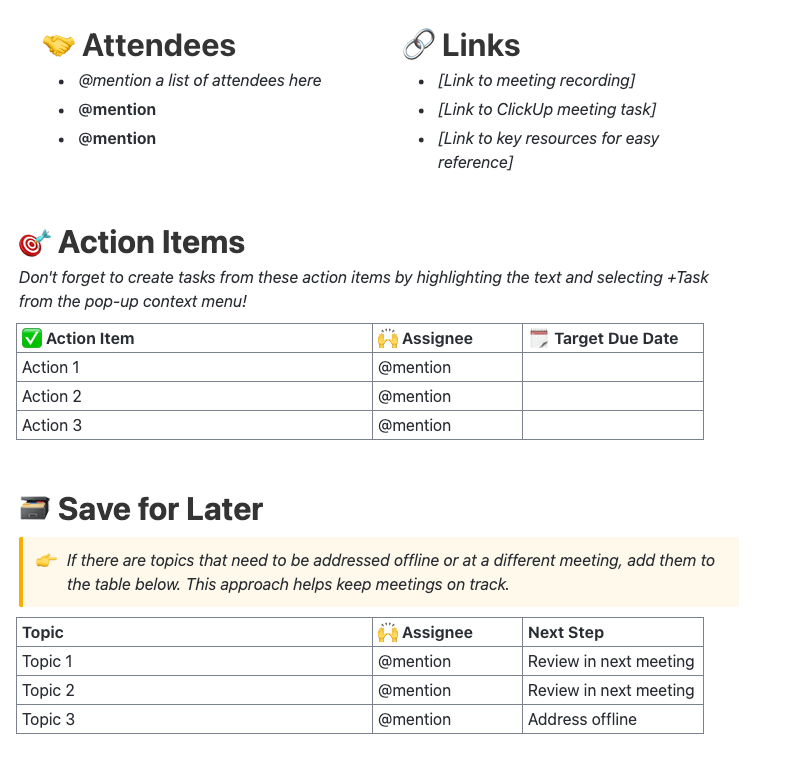Open the ClickUp meeting task link placeholder
Viewport: 801px width, 769px height.
546,110
